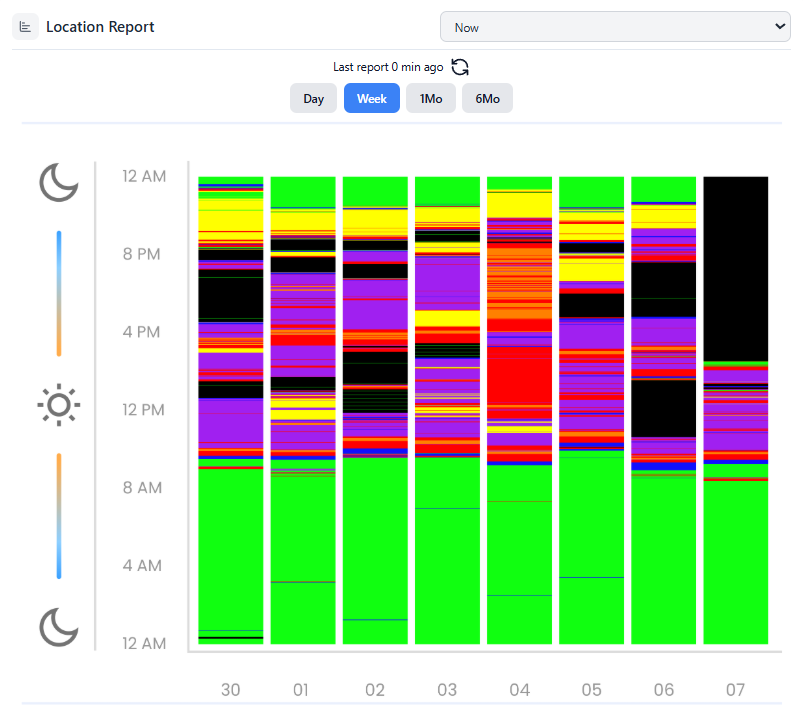
Task: Switch to the Day view
Action: coord(314,99)
